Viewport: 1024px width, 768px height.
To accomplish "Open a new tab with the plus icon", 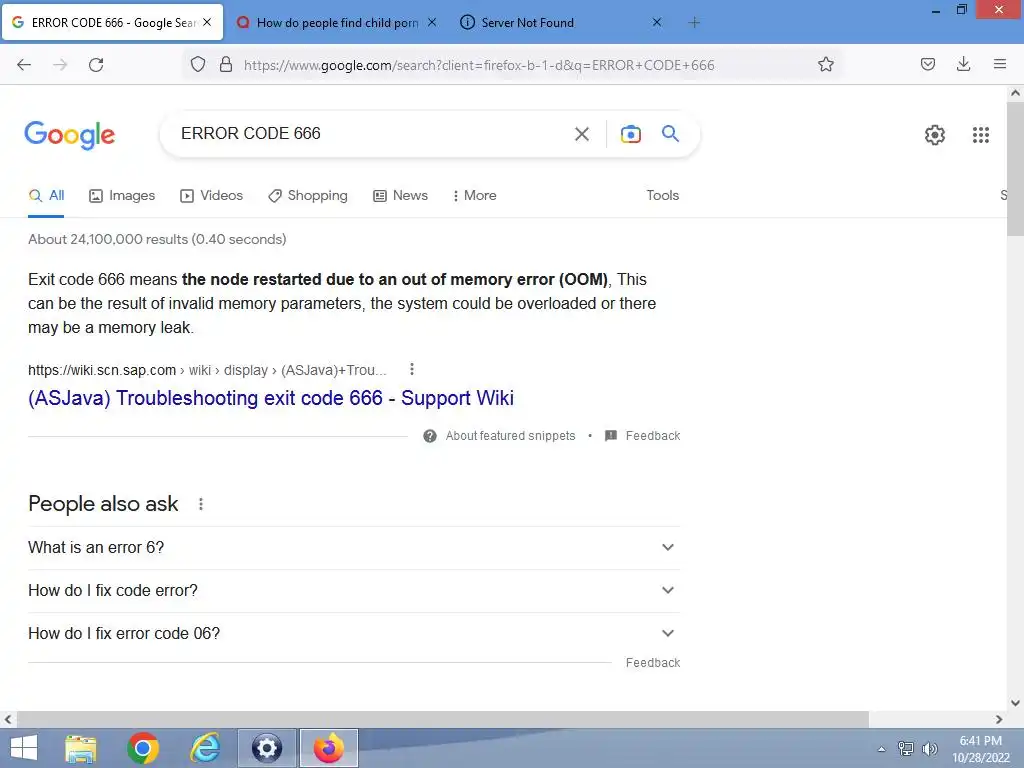I will pos(694,22).
